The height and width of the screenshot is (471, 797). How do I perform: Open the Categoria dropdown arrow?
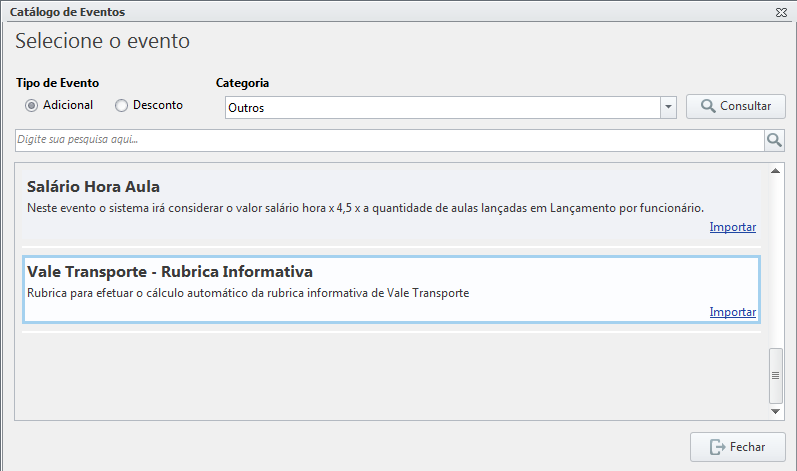point(668,107)
